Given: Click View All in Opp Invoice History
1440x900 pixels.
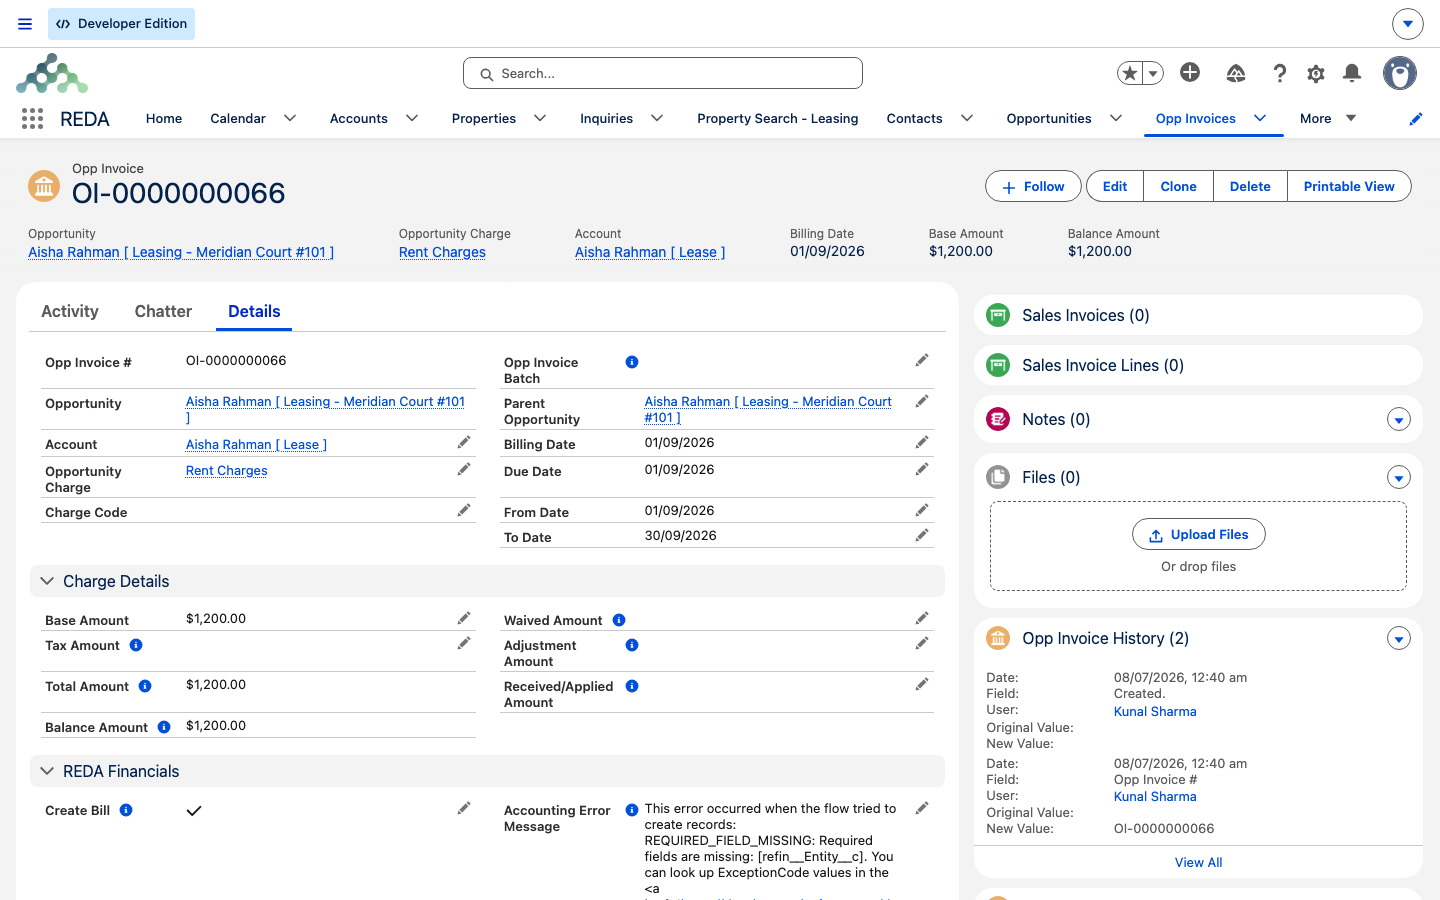Looking at the screenshot, I should pyautogui.click(x=1198, y=862).
